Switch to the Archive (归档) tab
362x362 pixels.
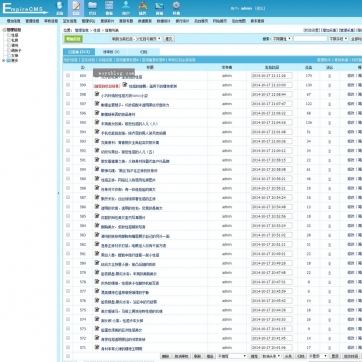(144, 52)
